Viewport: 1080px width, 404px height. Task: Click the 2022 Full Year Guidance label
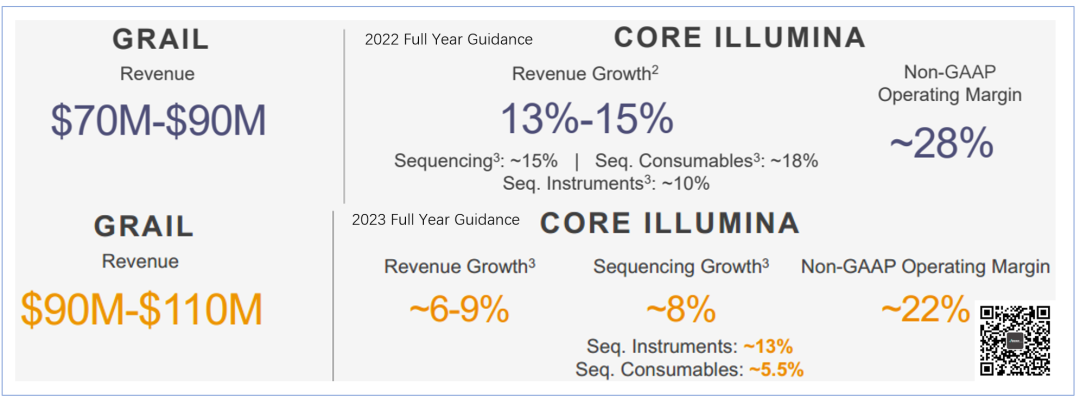tap(448, 40)
